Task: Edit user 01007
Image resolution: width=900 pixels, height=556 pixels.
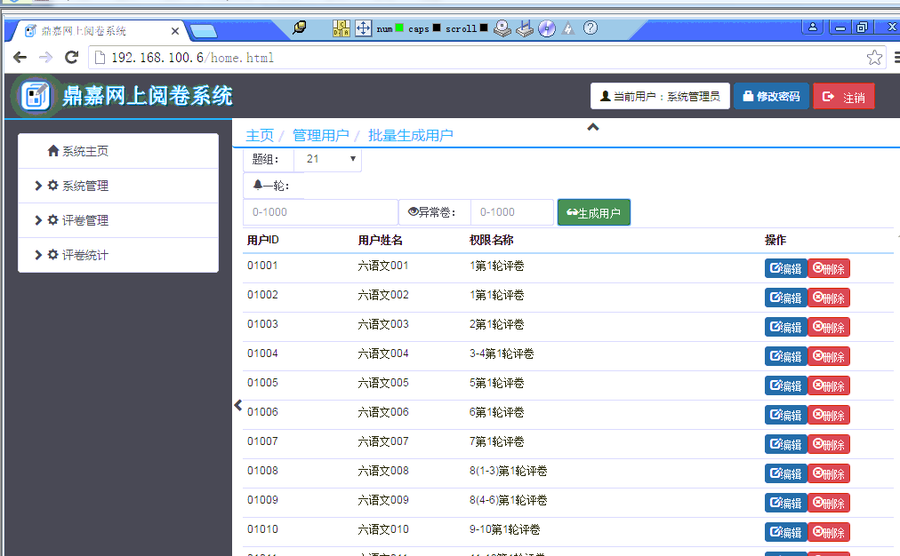Action: [786, 444]
